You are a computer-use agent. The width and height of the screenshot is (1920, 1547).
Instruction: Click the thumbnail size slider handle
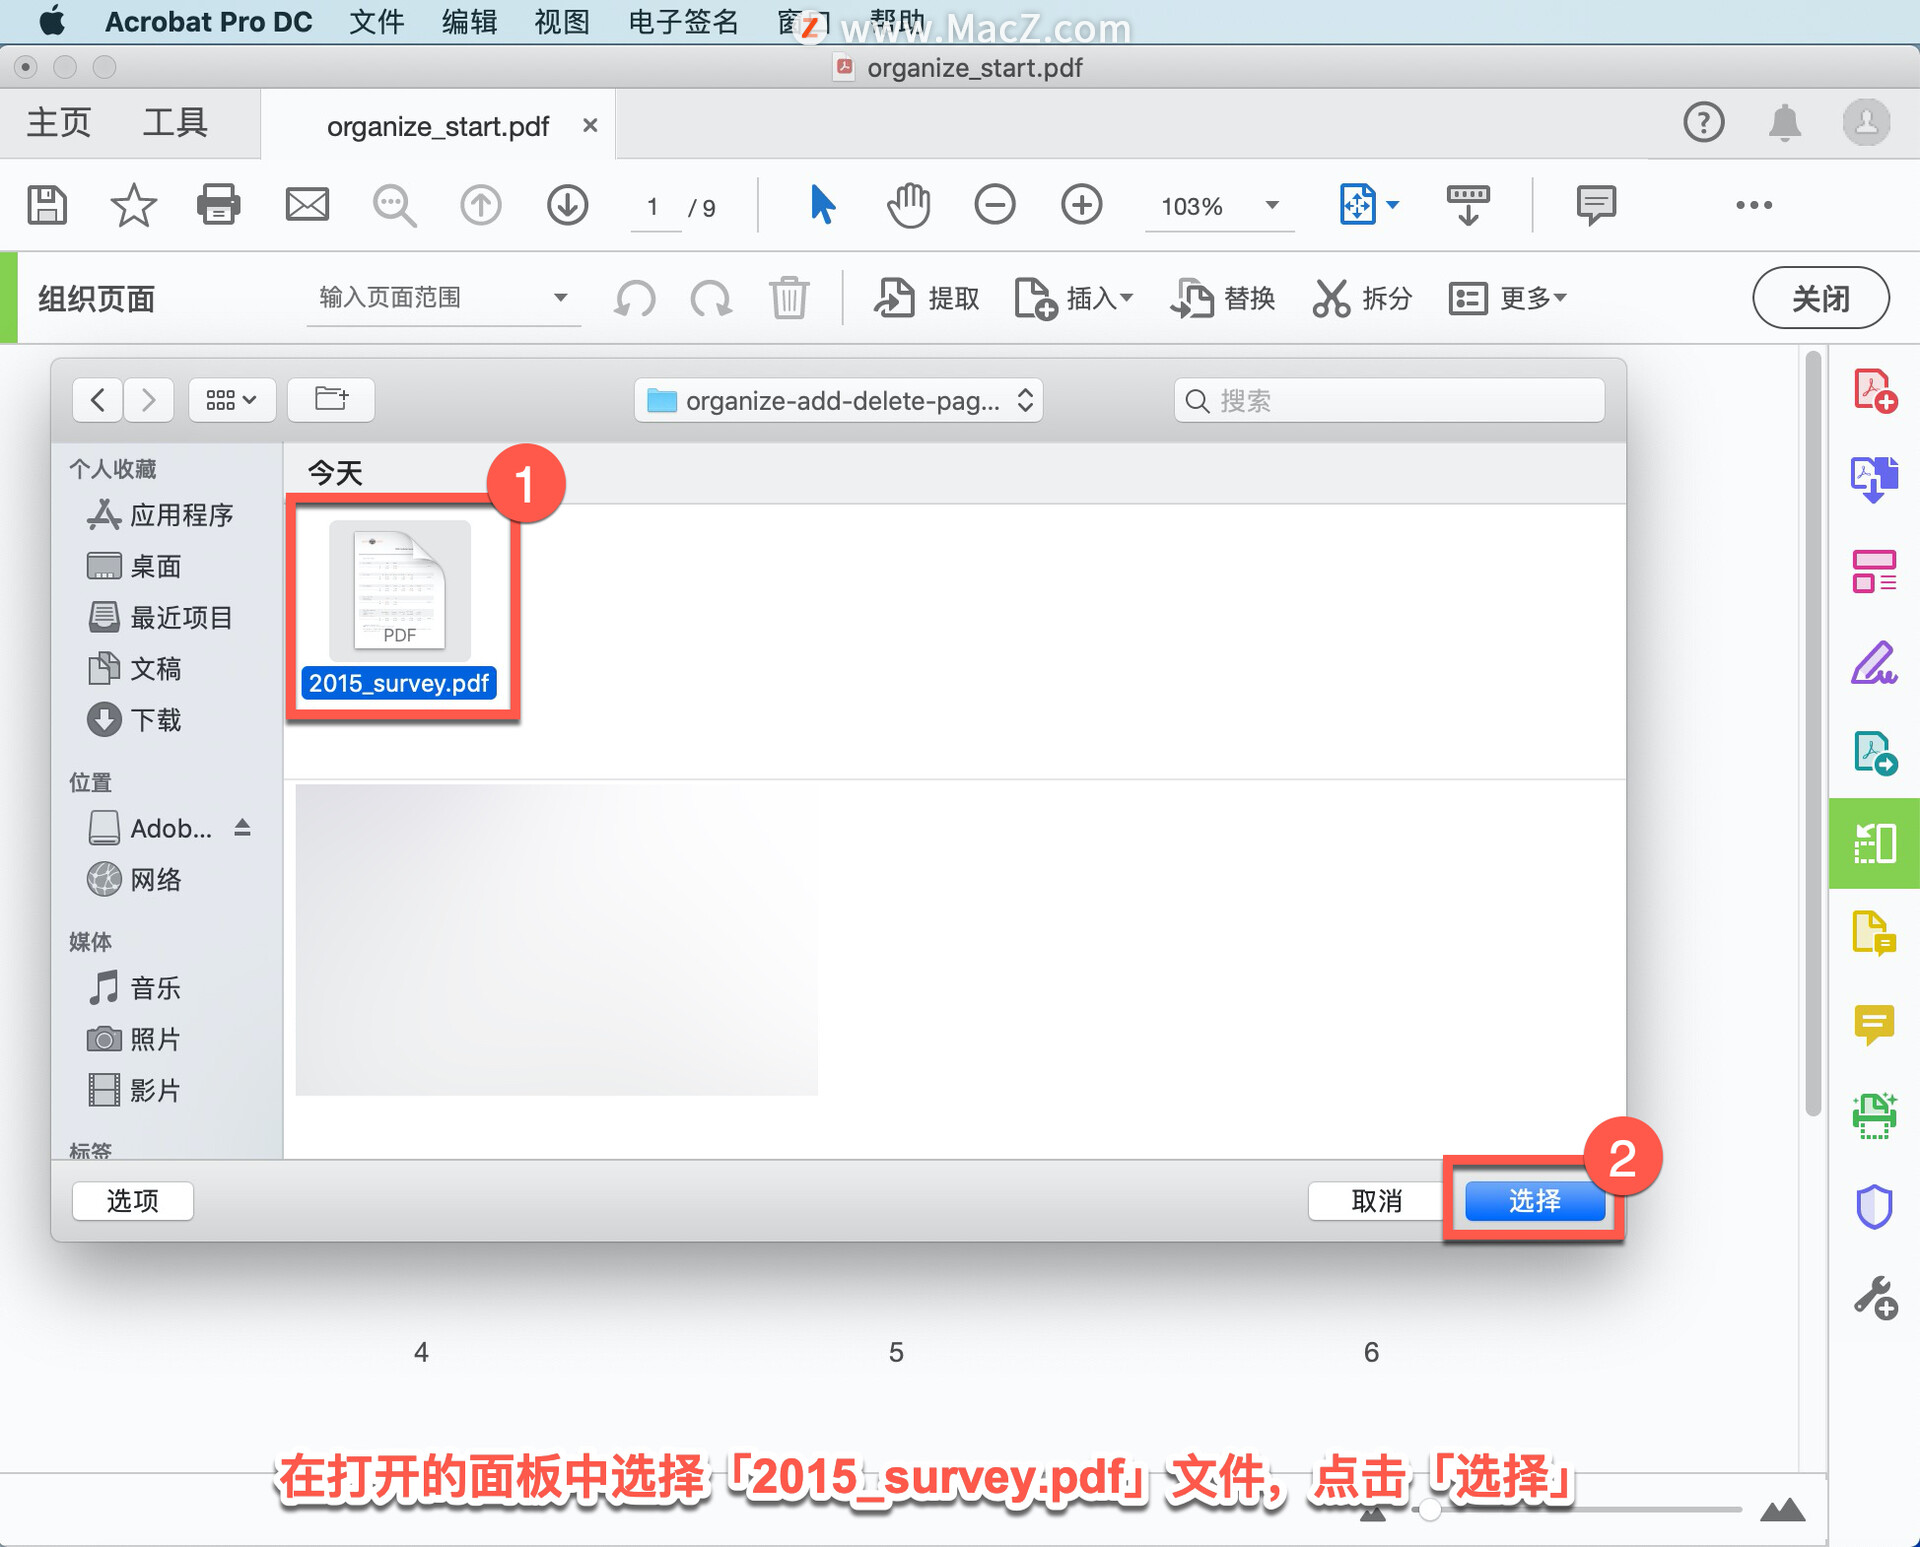pyautogui.click(x=1430, y=1509)
